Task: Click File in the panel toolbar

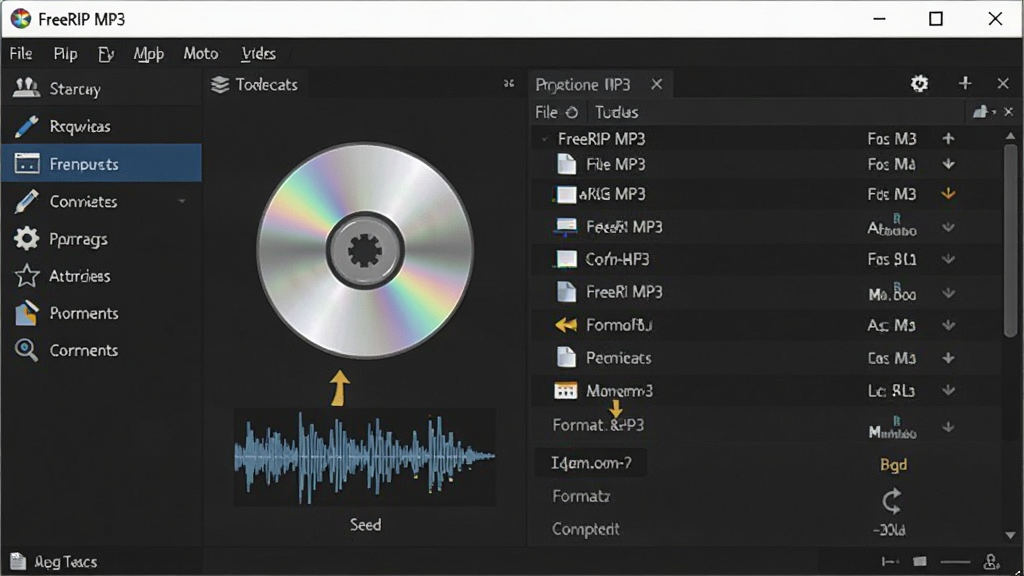Action: [546, 112]
